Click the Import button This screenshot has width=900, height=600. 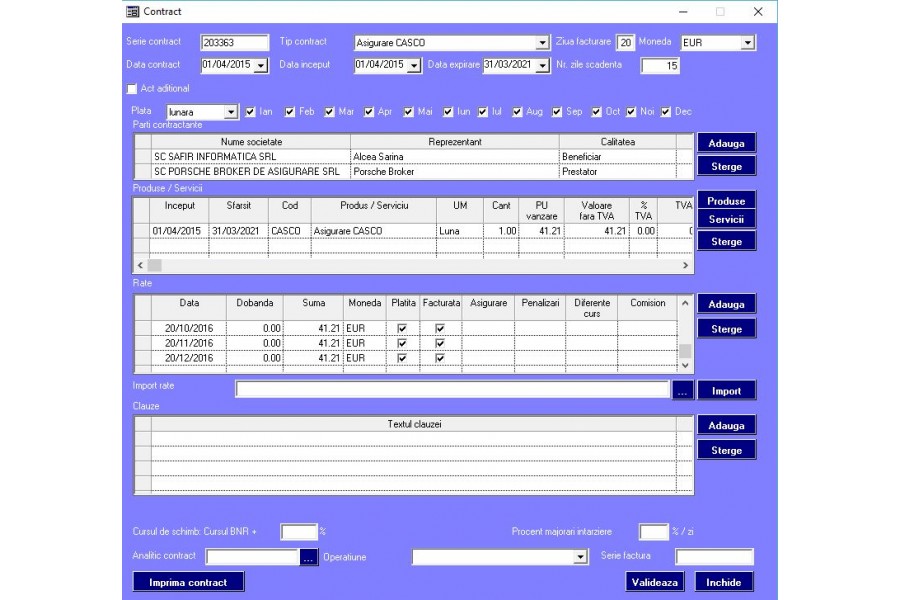click(726, 390)
